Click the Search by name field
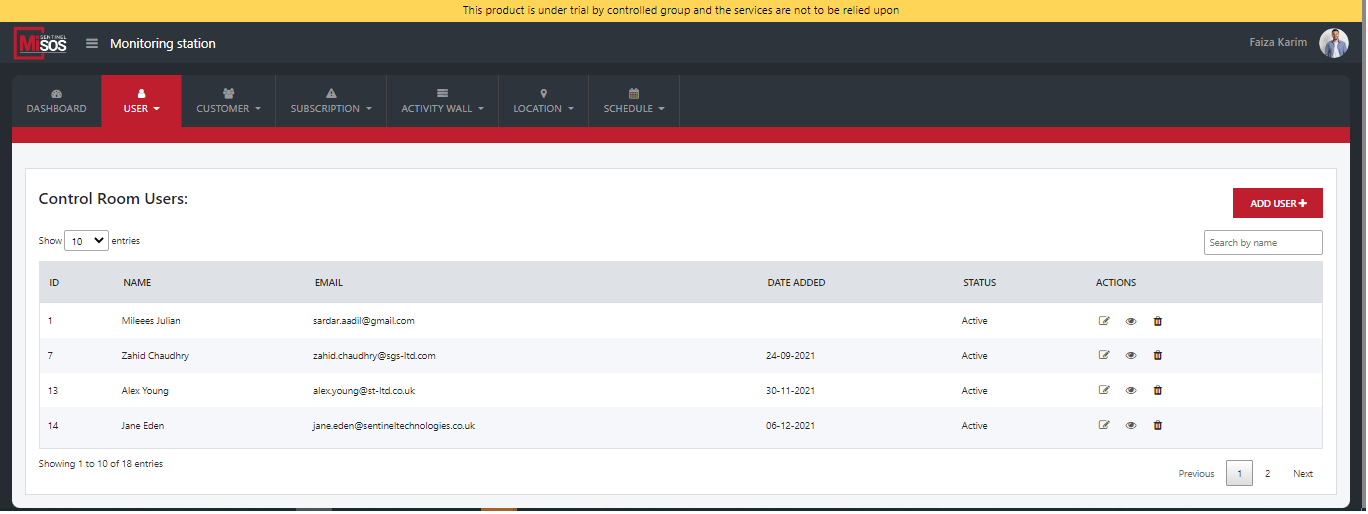This screenshot has width=1368, height=514. (1262, 242)
